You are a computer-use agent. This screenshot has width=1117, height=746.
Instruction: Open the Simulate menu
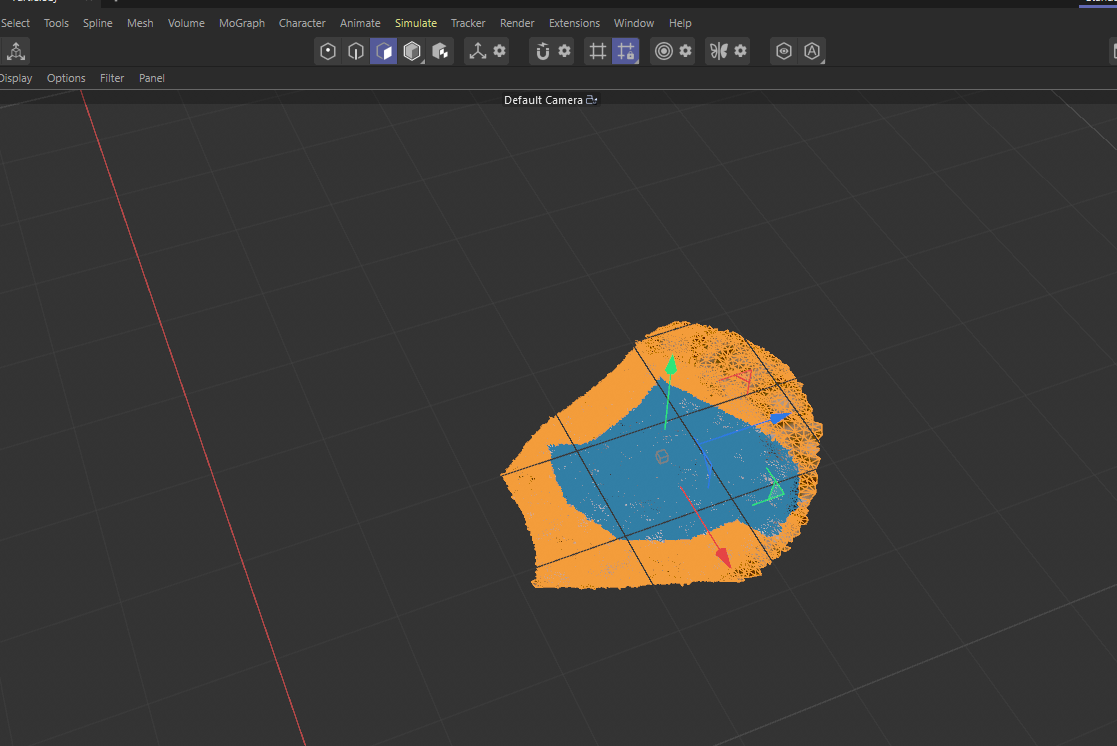pos(415,22)
